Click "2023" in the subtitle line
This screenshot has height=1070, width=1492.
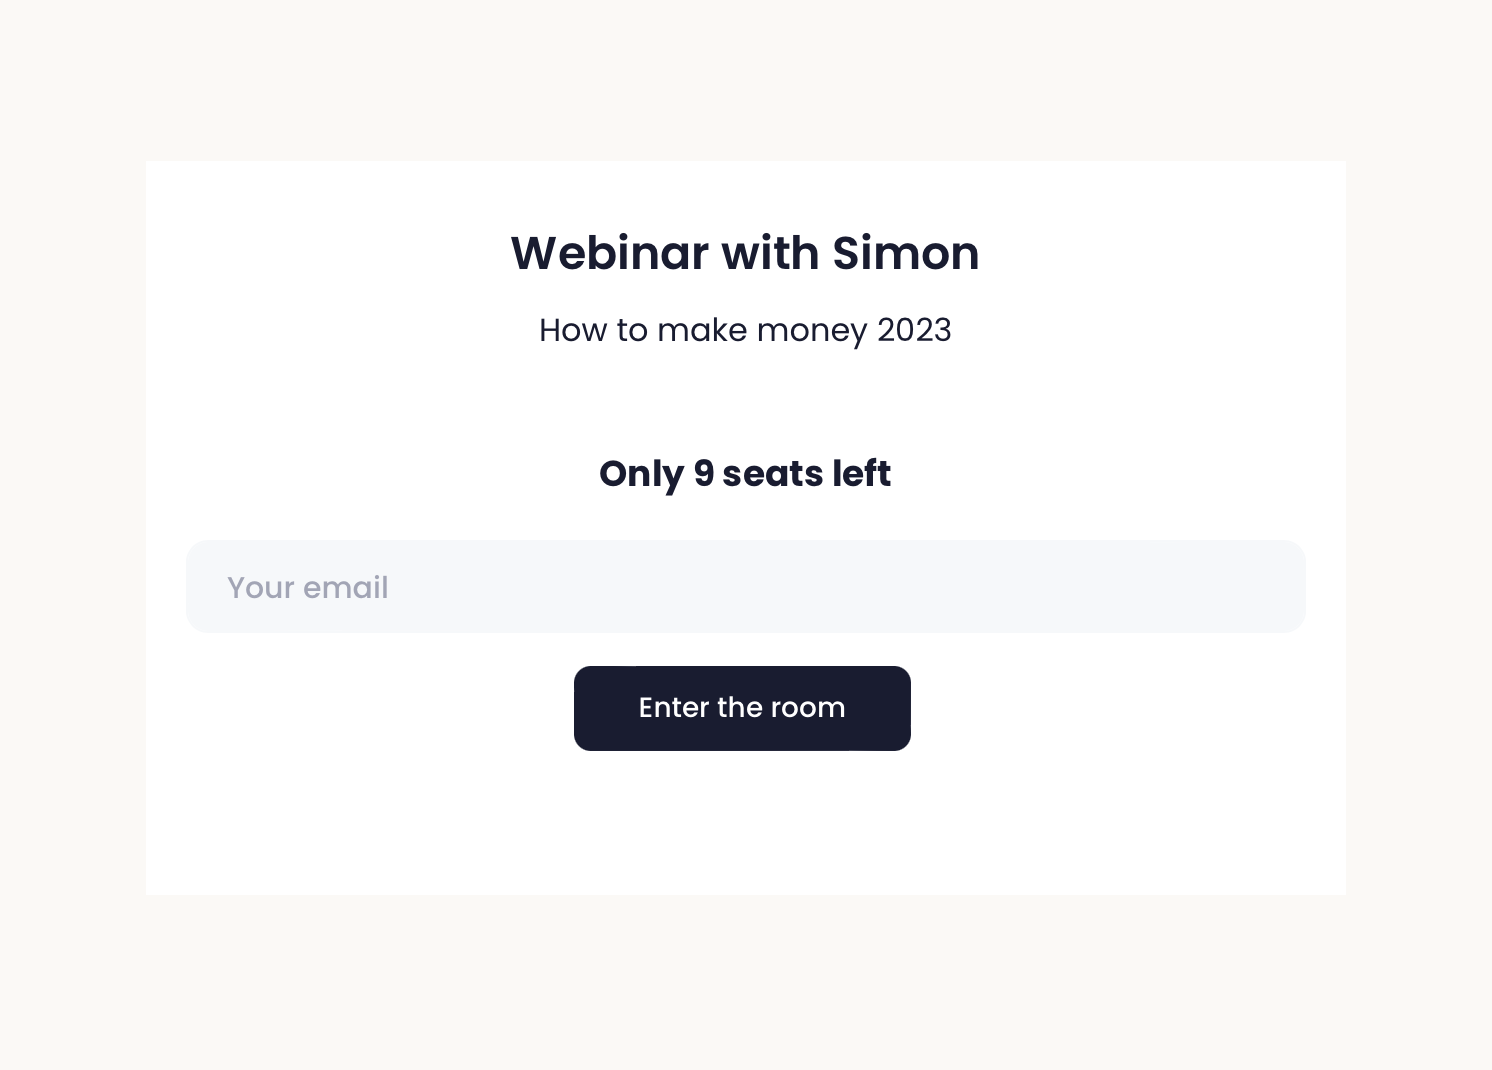914,330
